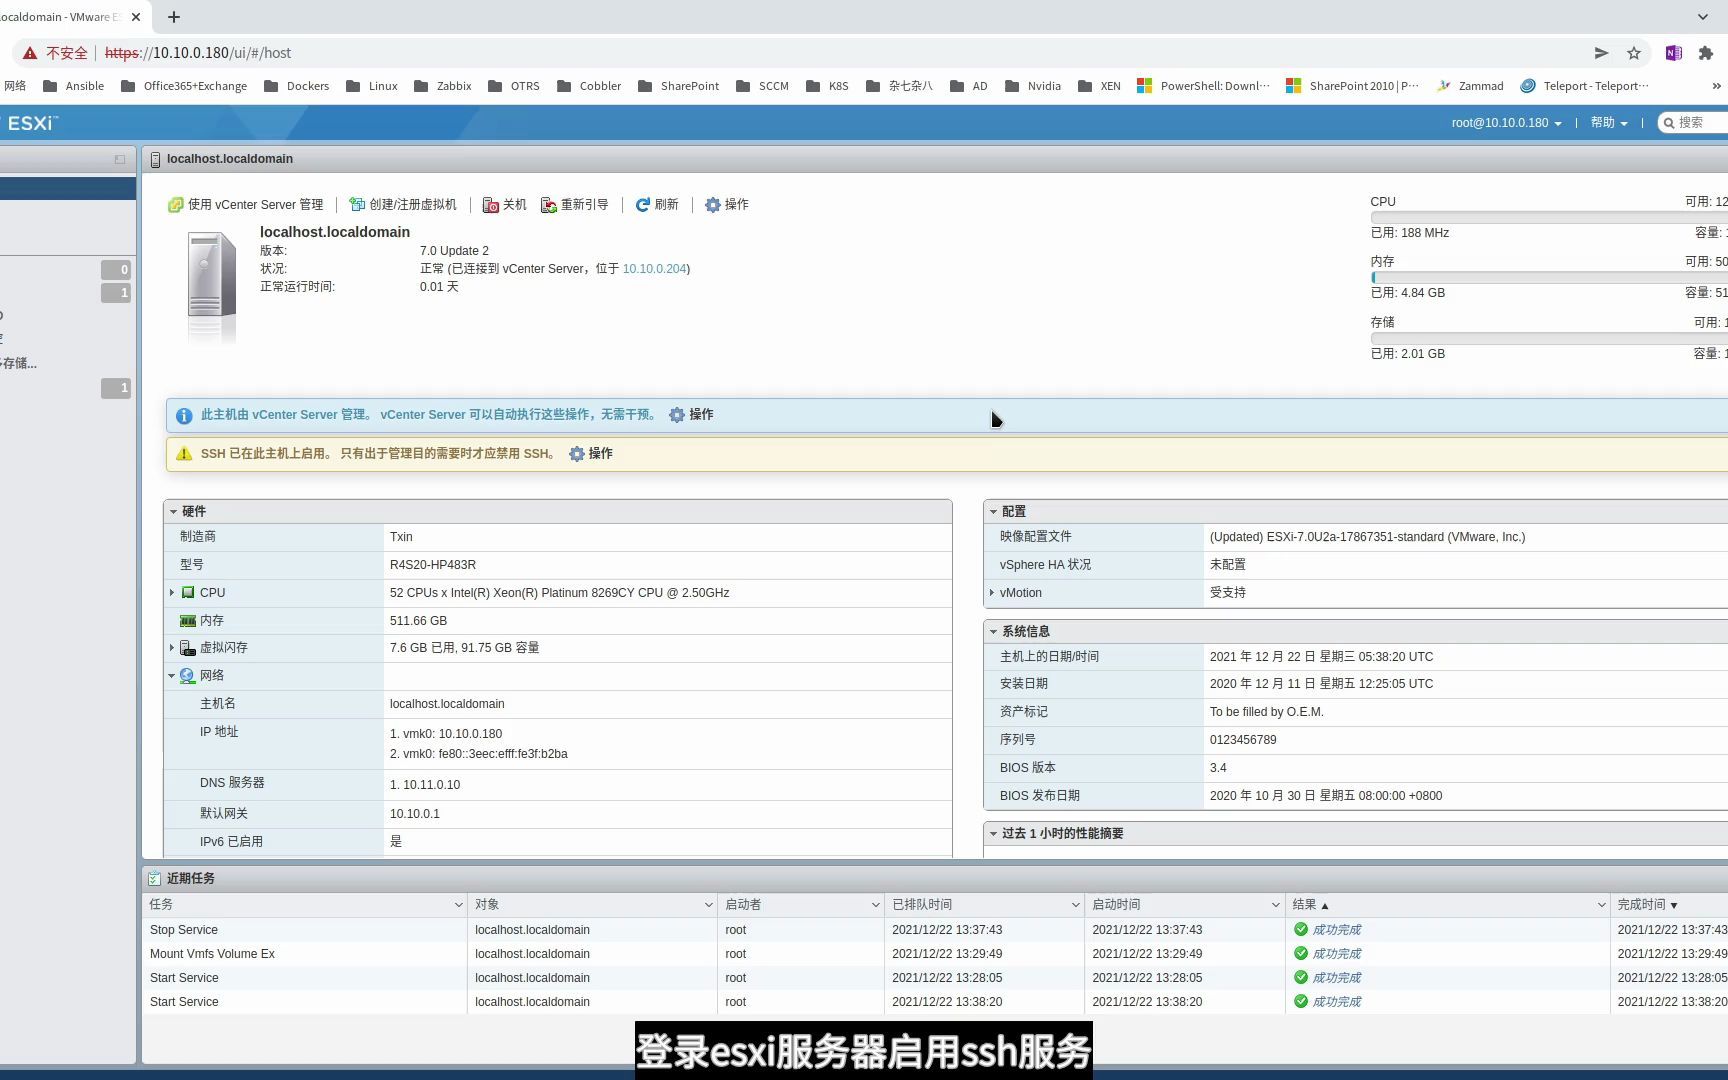1728x1080 pixels.
Task: Click the memory (内存) icon
Action: point(188,621)
